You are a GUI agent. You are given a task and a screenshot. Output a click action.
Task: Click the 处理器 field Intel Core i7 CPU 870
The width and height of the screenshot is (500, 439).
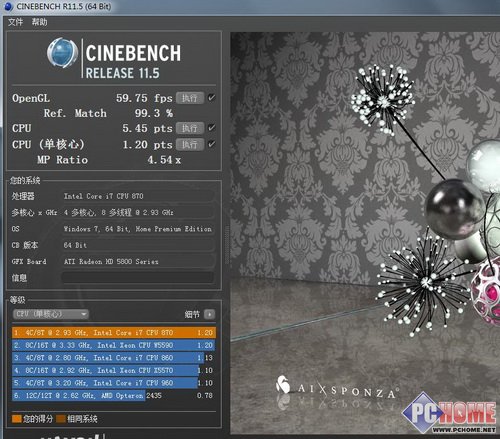point(138,196)
